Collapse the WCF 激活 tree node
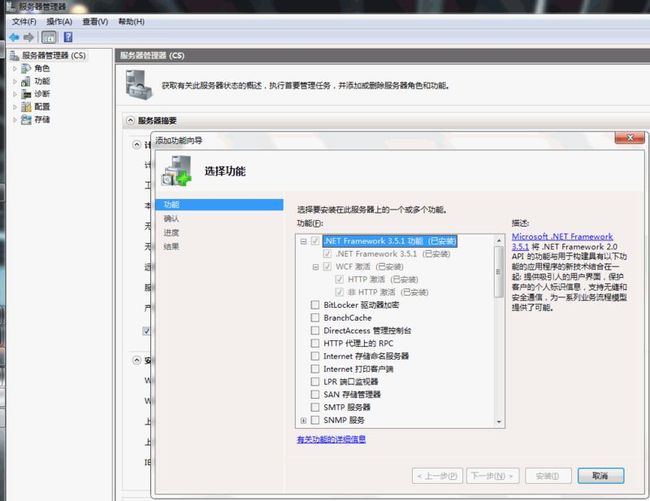Screen dimensions: 650x501 point(315,267)
